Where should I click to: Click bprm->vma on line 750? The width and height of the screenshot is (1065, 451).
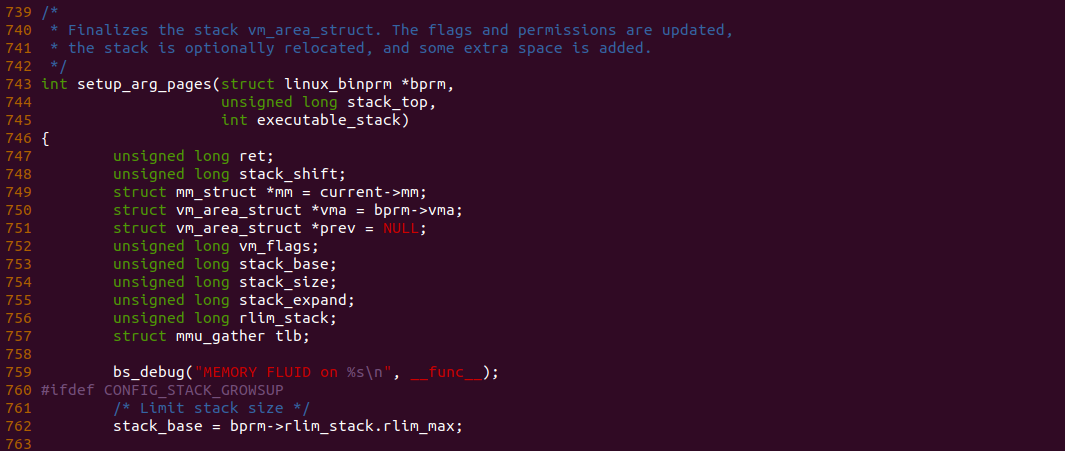(418, 210)
